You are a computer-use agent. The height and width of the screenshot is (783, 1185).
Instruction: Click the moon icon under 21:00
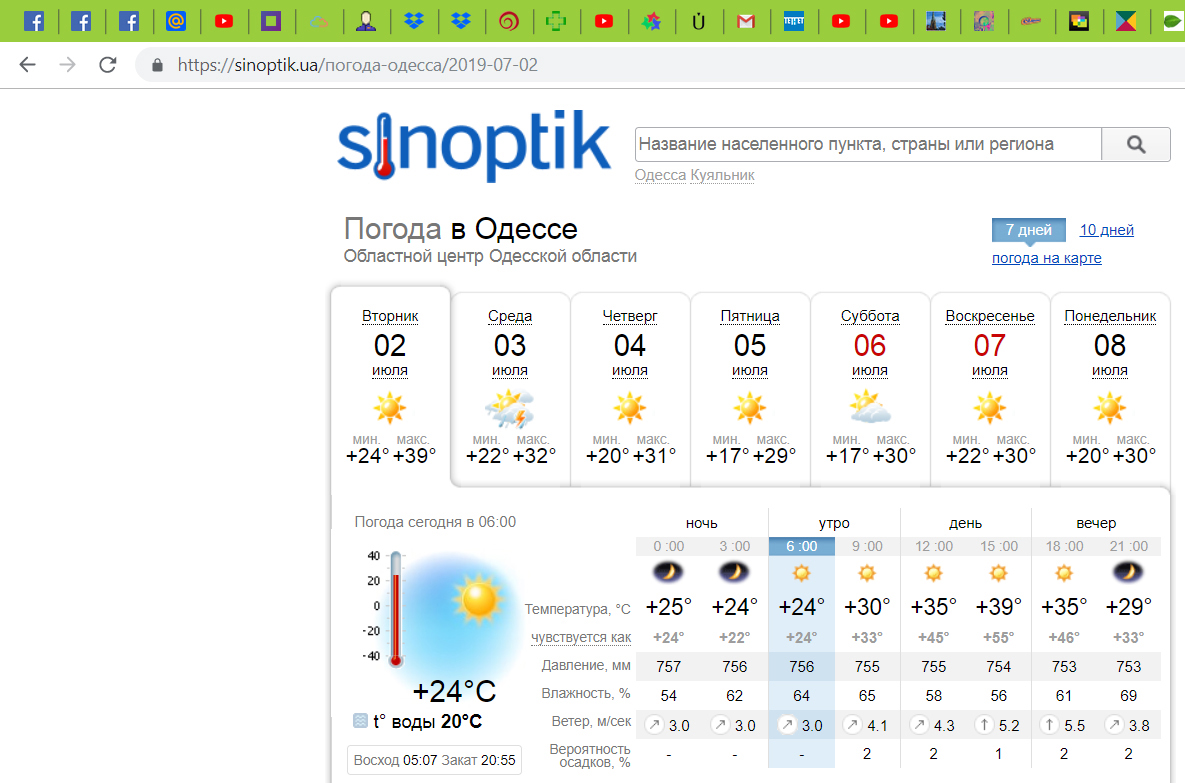1128,572
